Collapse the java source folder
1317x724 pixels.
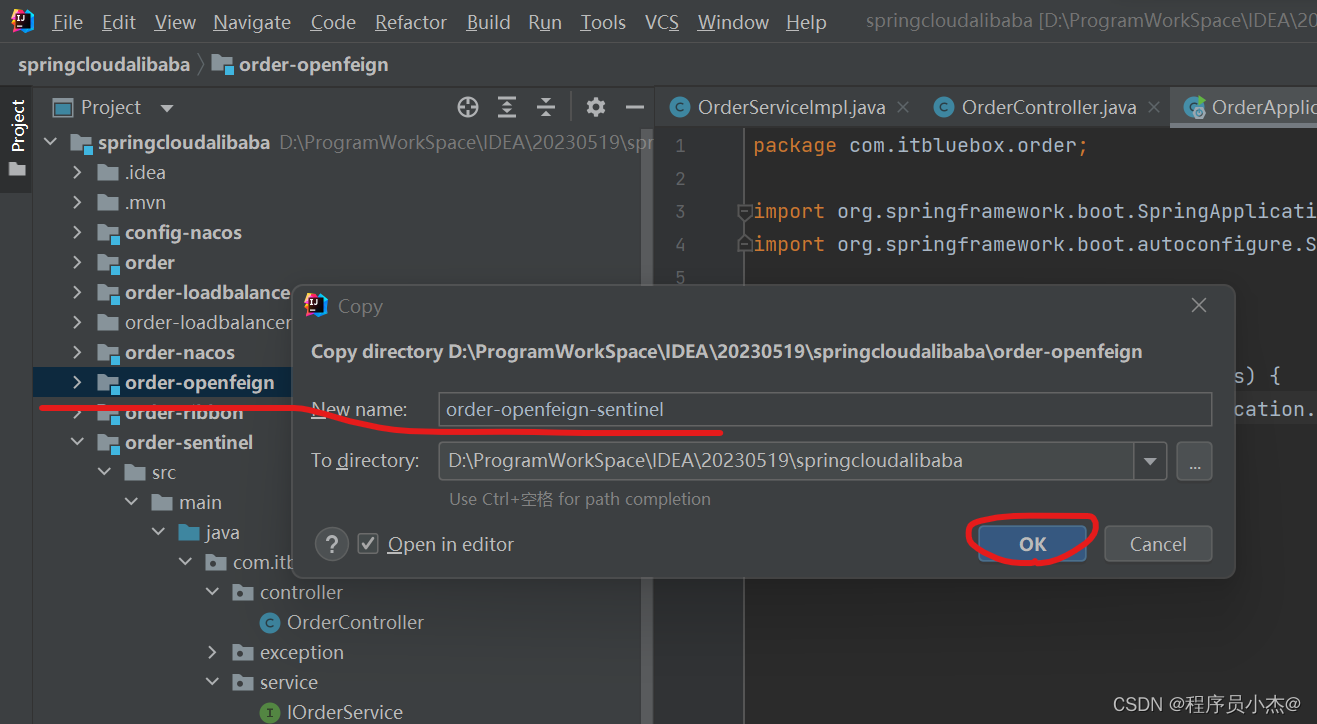(x=158, y=533)
